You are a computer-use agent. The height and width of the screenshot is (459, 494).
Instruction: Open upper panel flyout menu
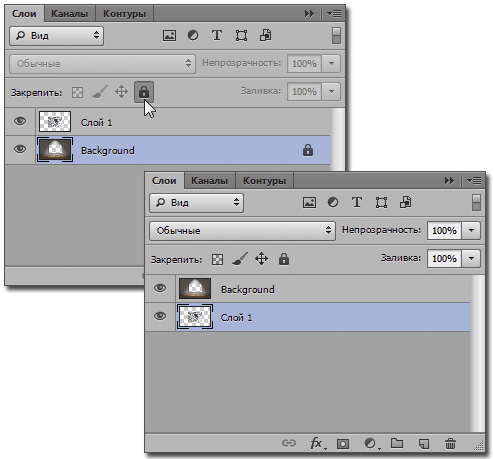click(x=334, y=14)
